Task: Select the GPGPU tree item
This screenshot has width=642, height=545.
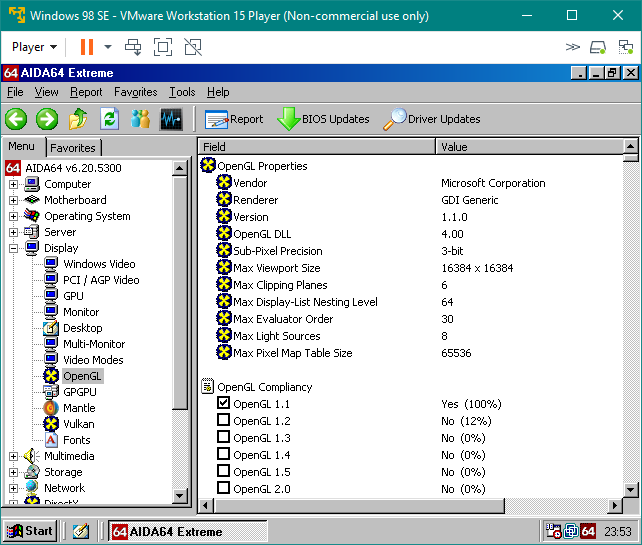Action: (x=80, y=392)
